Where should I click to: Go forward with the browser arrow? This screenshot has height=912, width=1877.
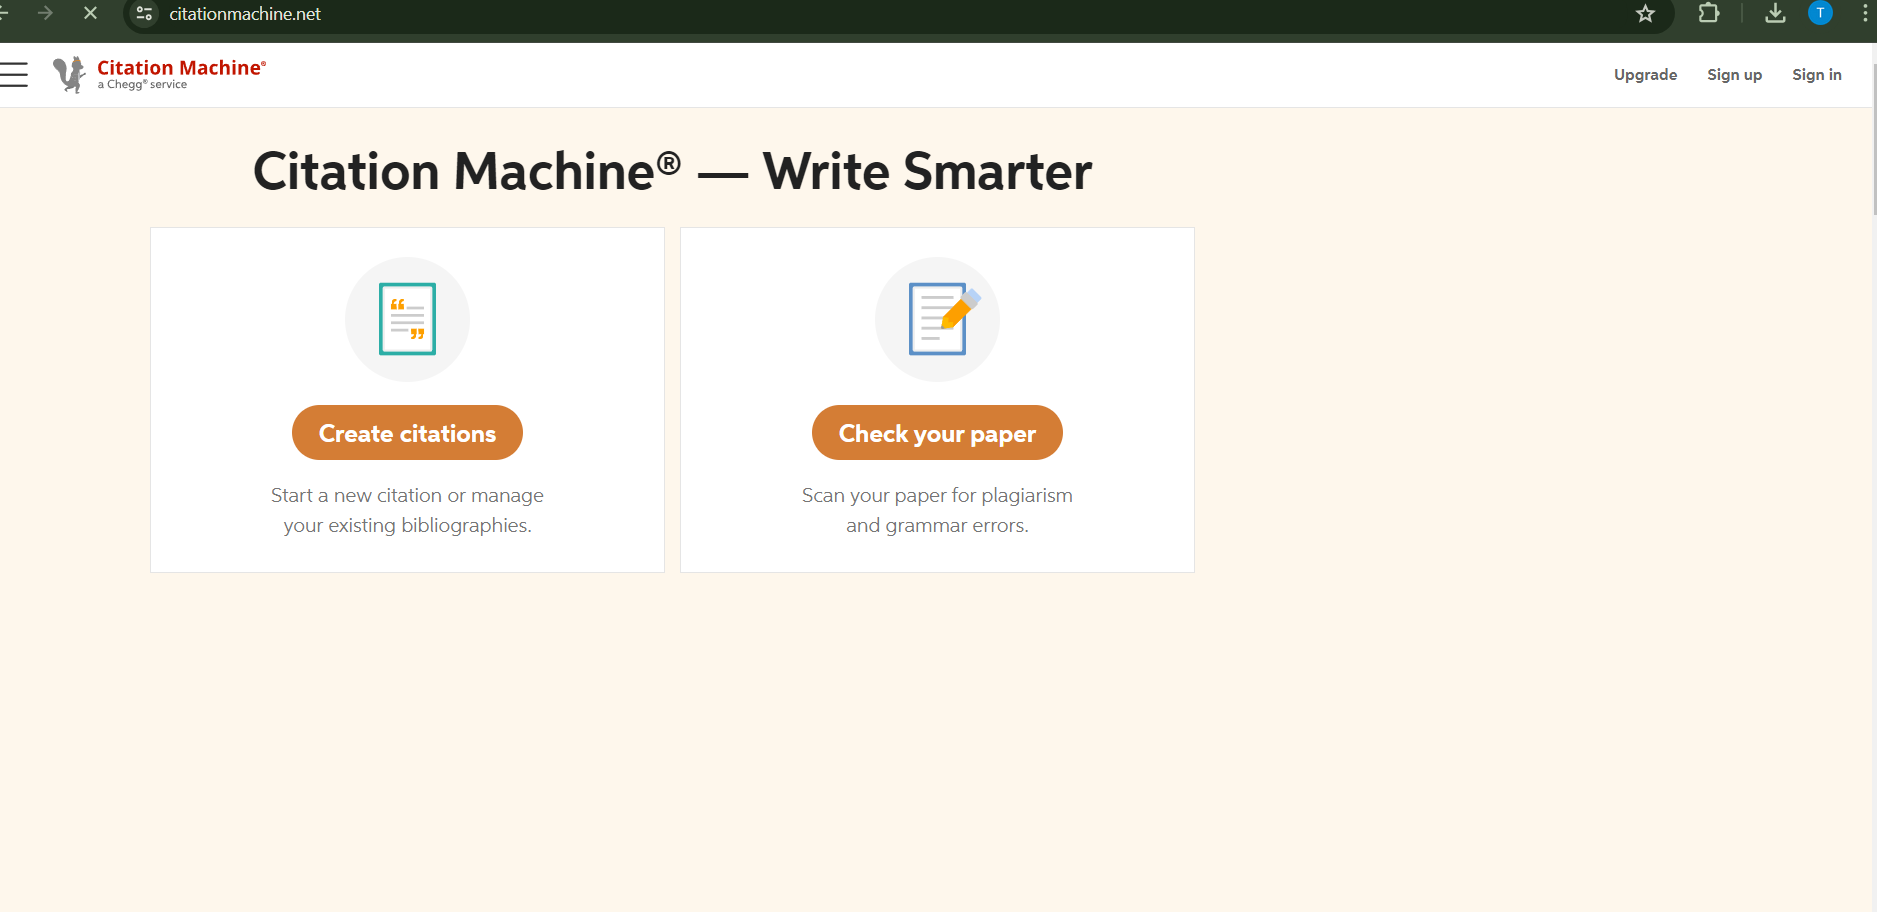point(45,13)
